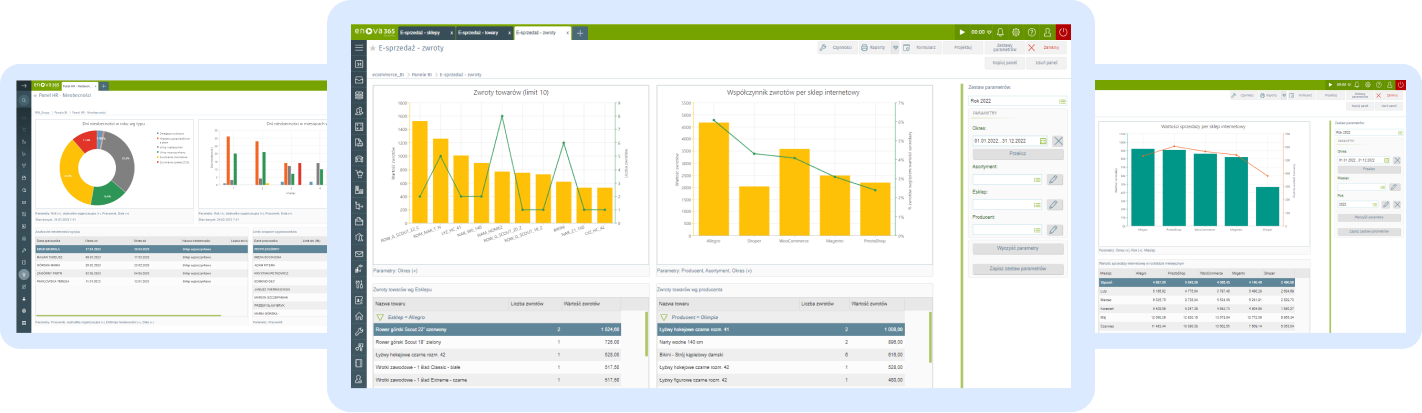
Task: Open the user profile icon
Action: (1047, 32)
